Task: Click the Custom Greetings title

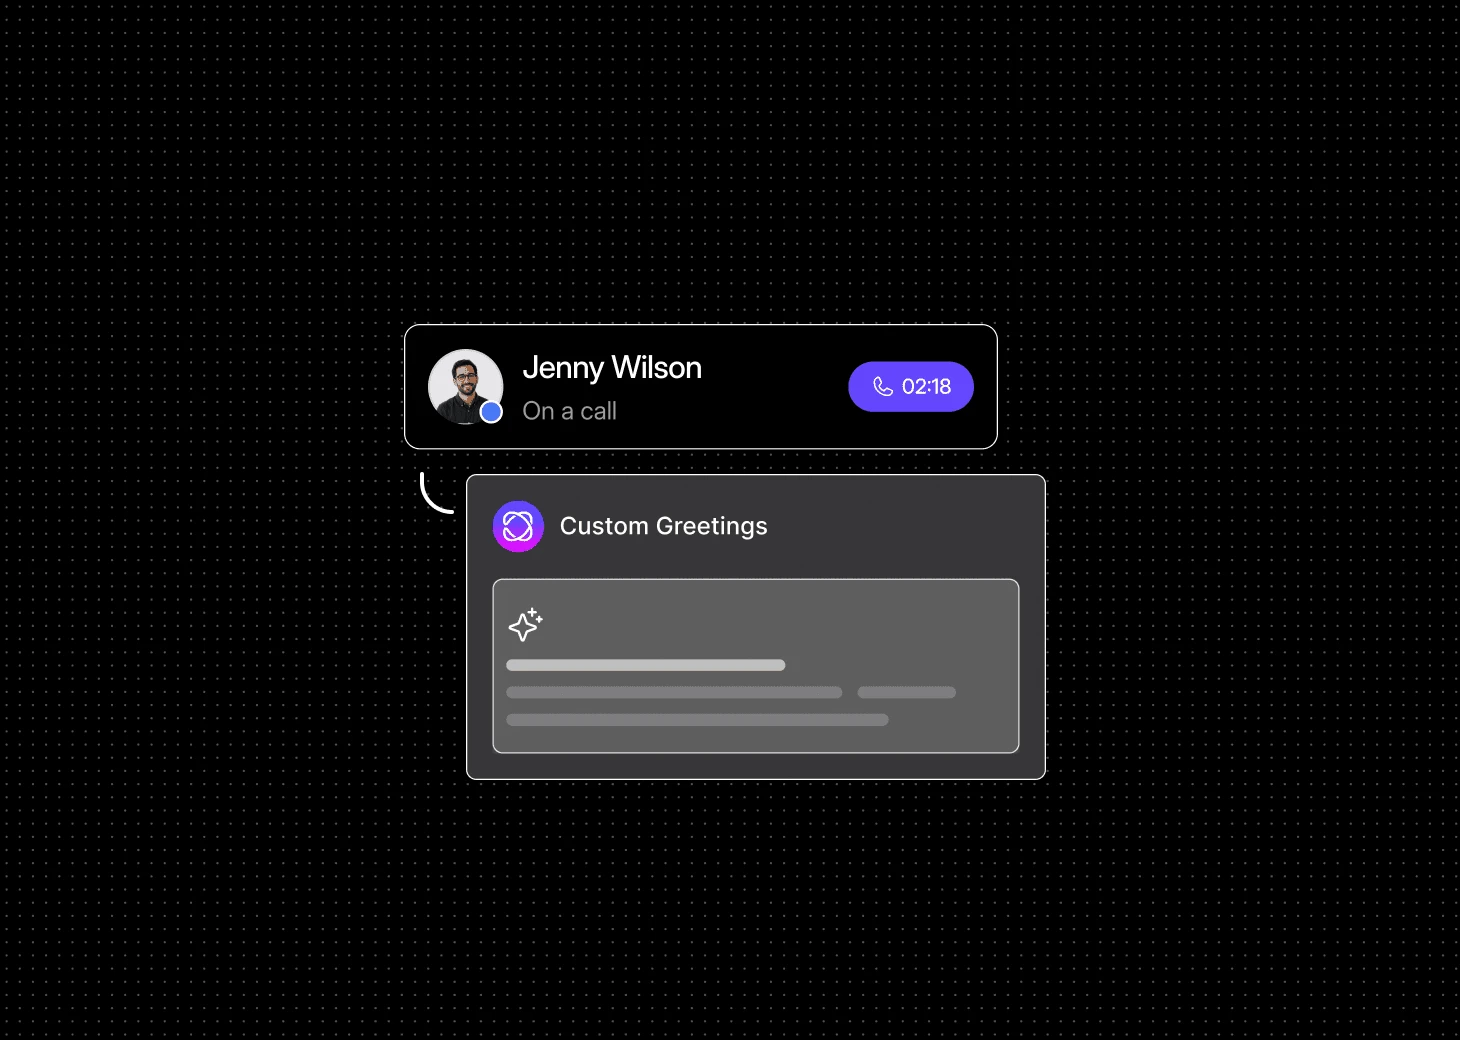Action: [664, 526]
